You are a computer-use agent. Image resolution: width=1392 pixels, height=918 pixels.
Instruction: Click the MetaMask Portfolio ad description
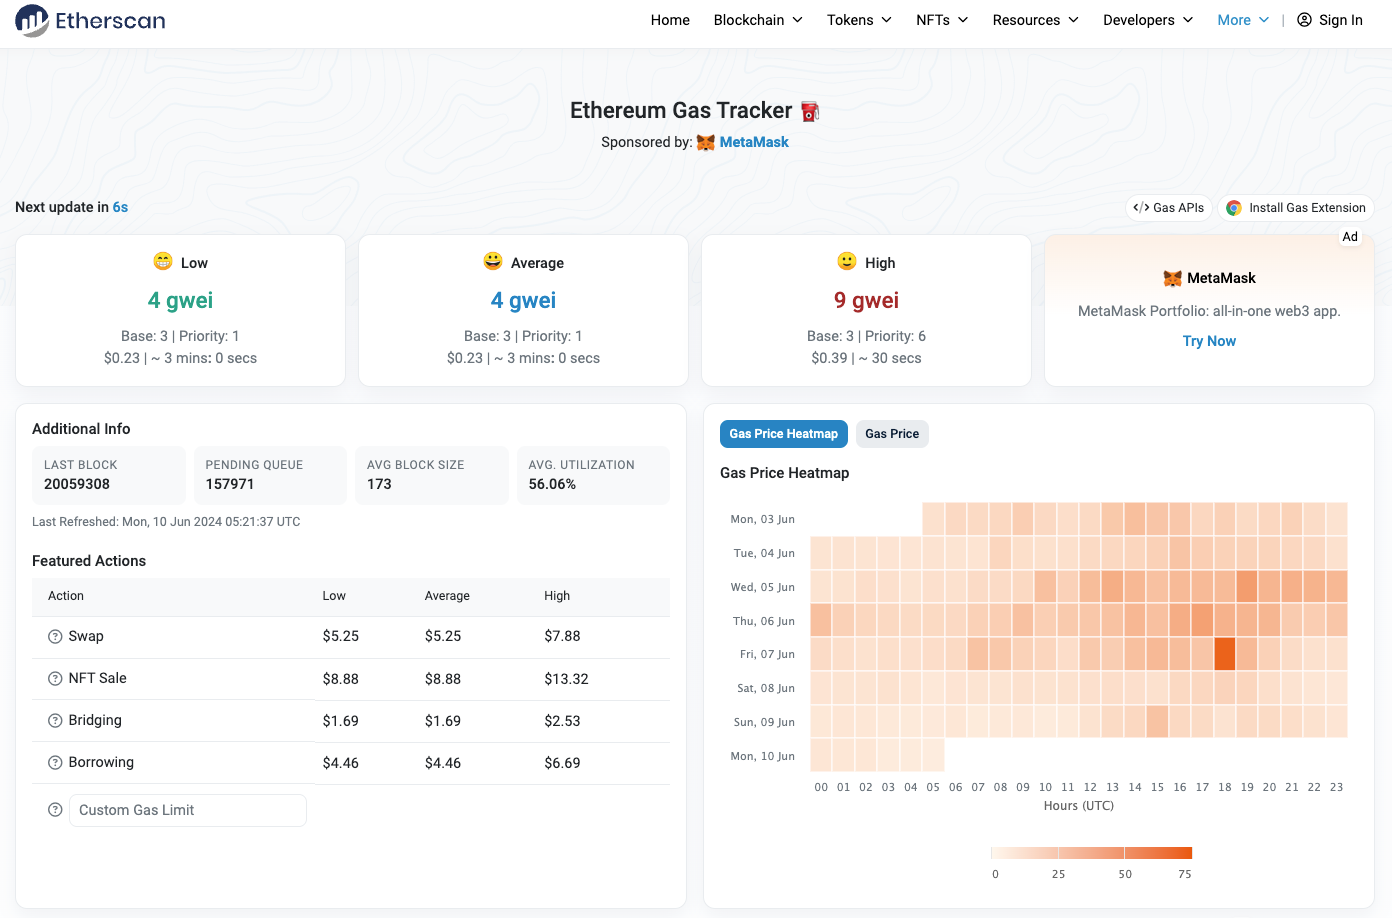click(1209, 311)
